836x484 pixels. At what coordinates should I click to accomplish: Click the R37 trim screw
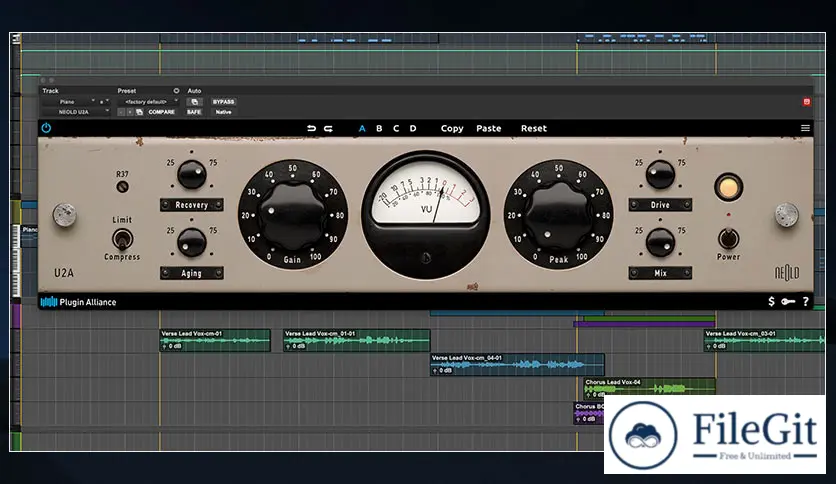click(x=123, y=187)
